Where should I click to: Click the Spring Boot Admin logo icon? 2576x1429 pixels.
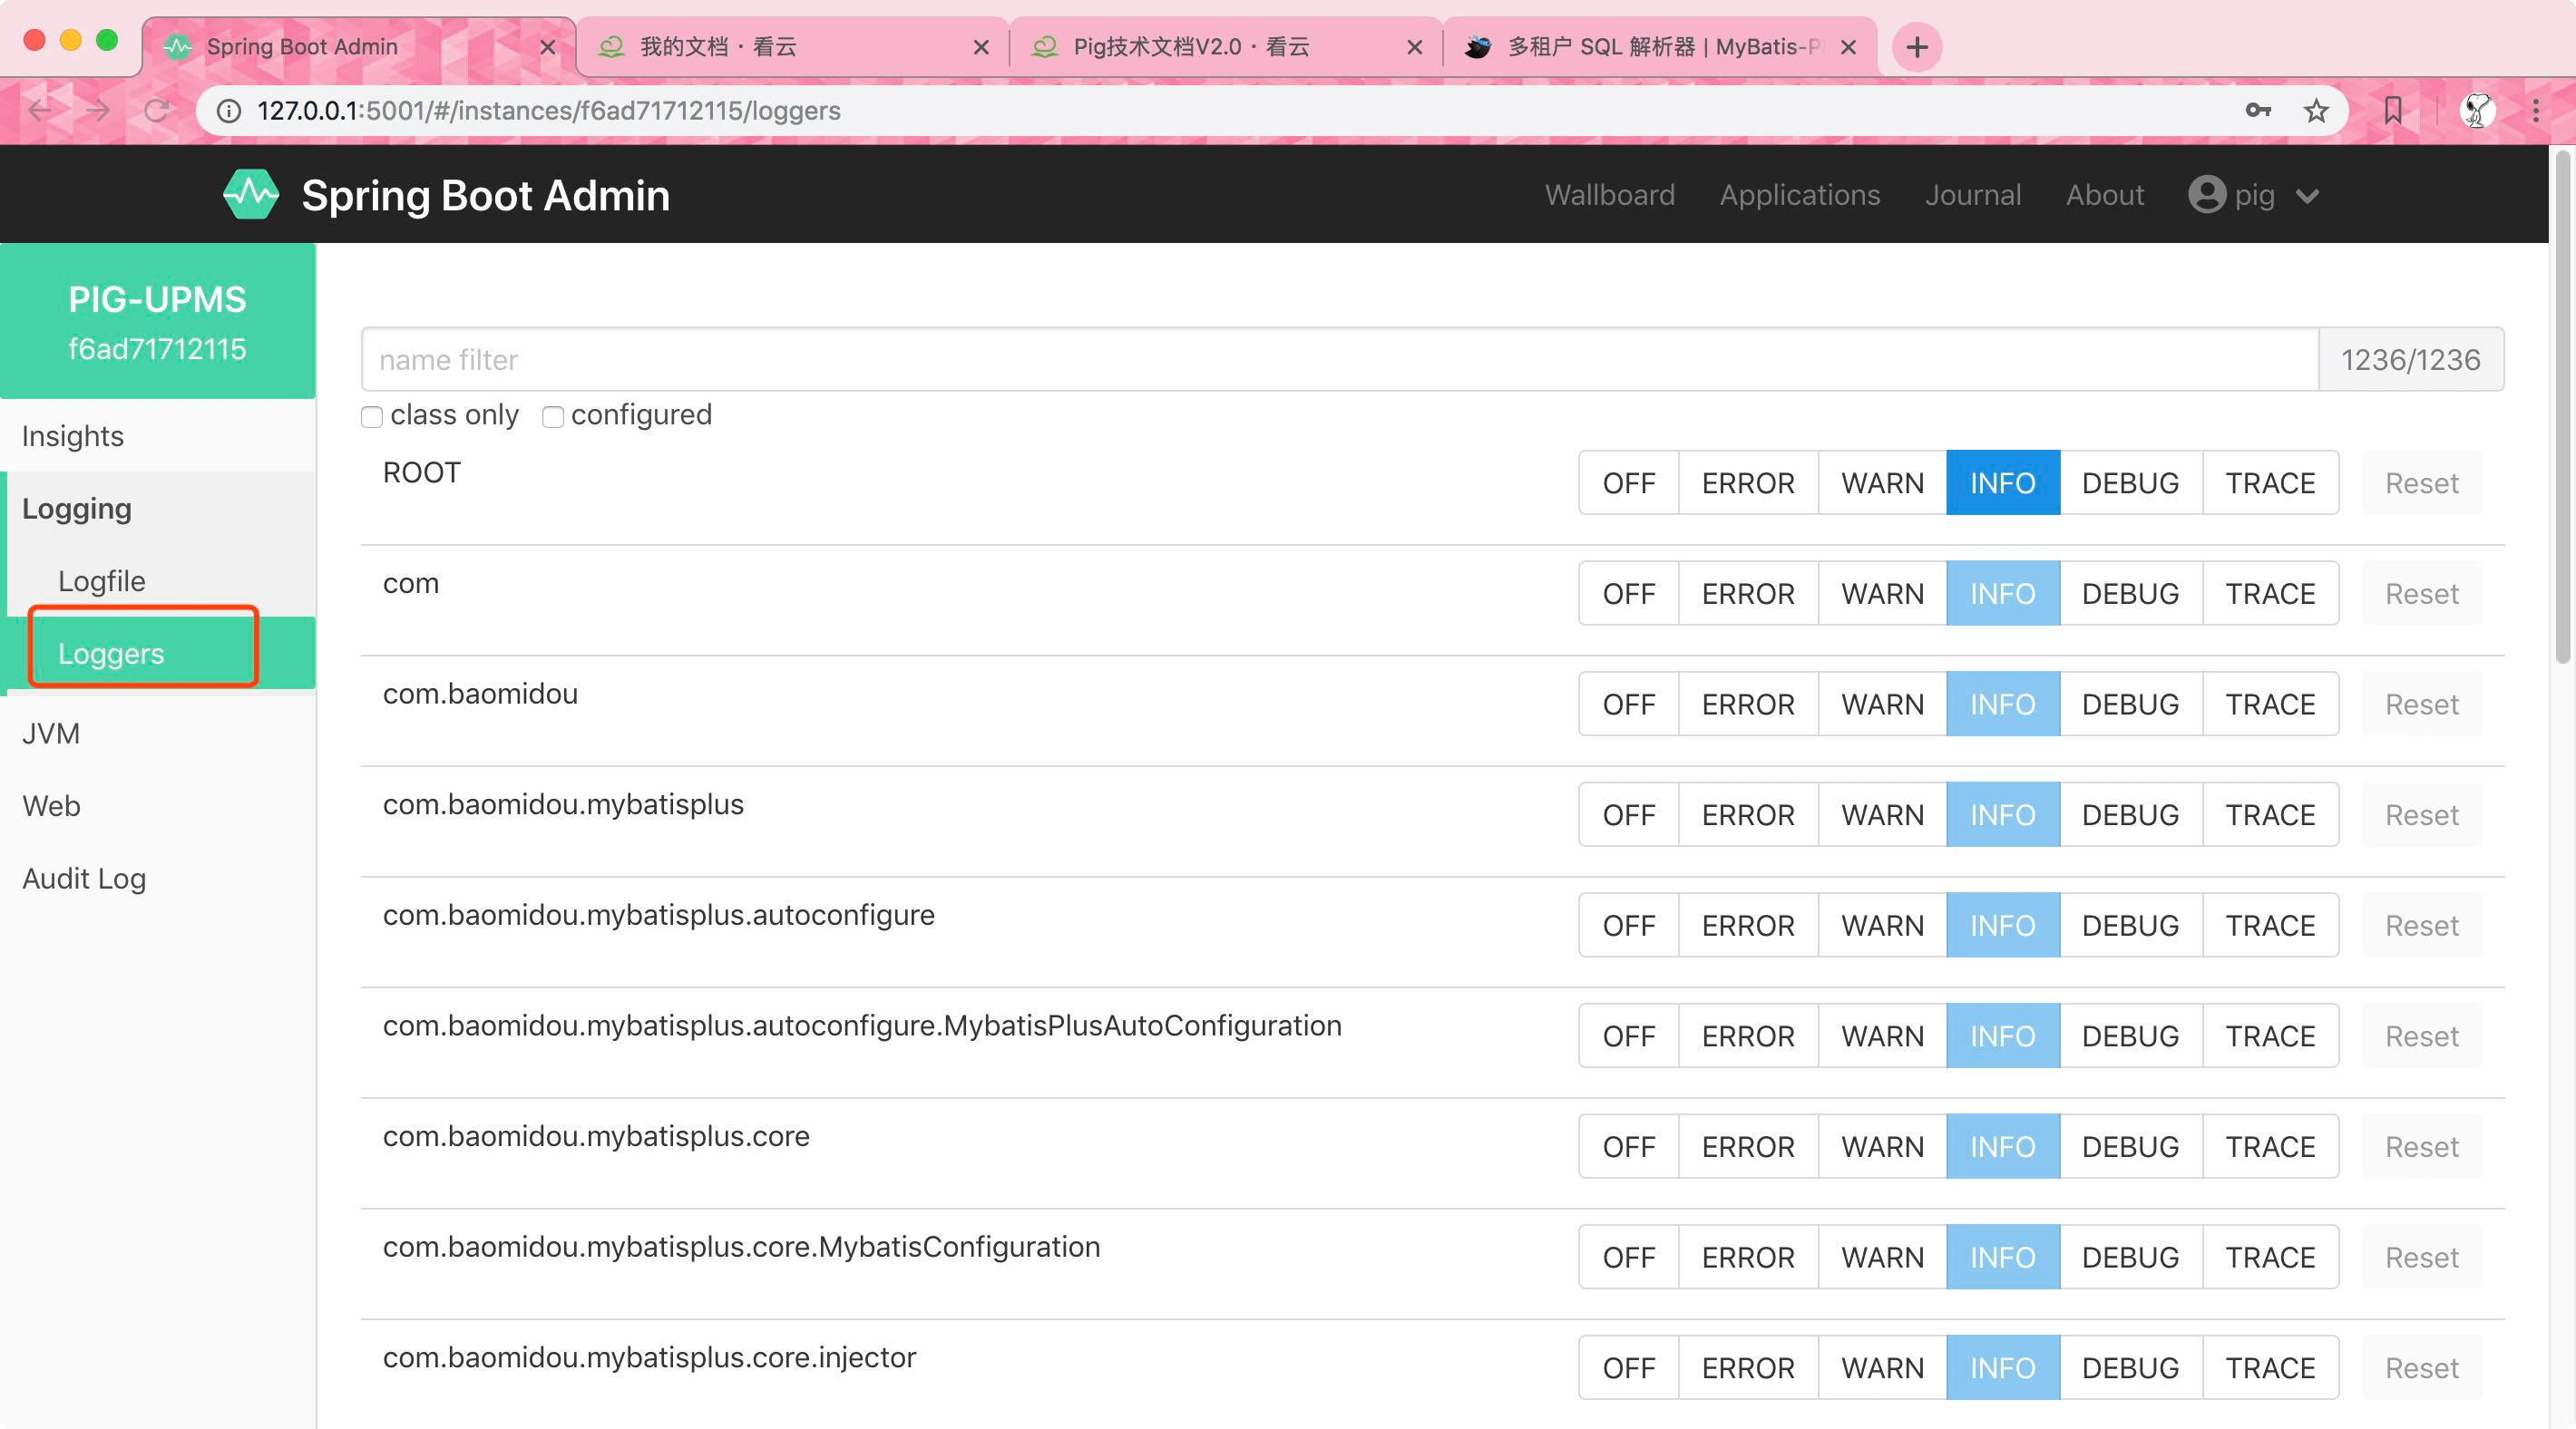(x=250, y=195)
